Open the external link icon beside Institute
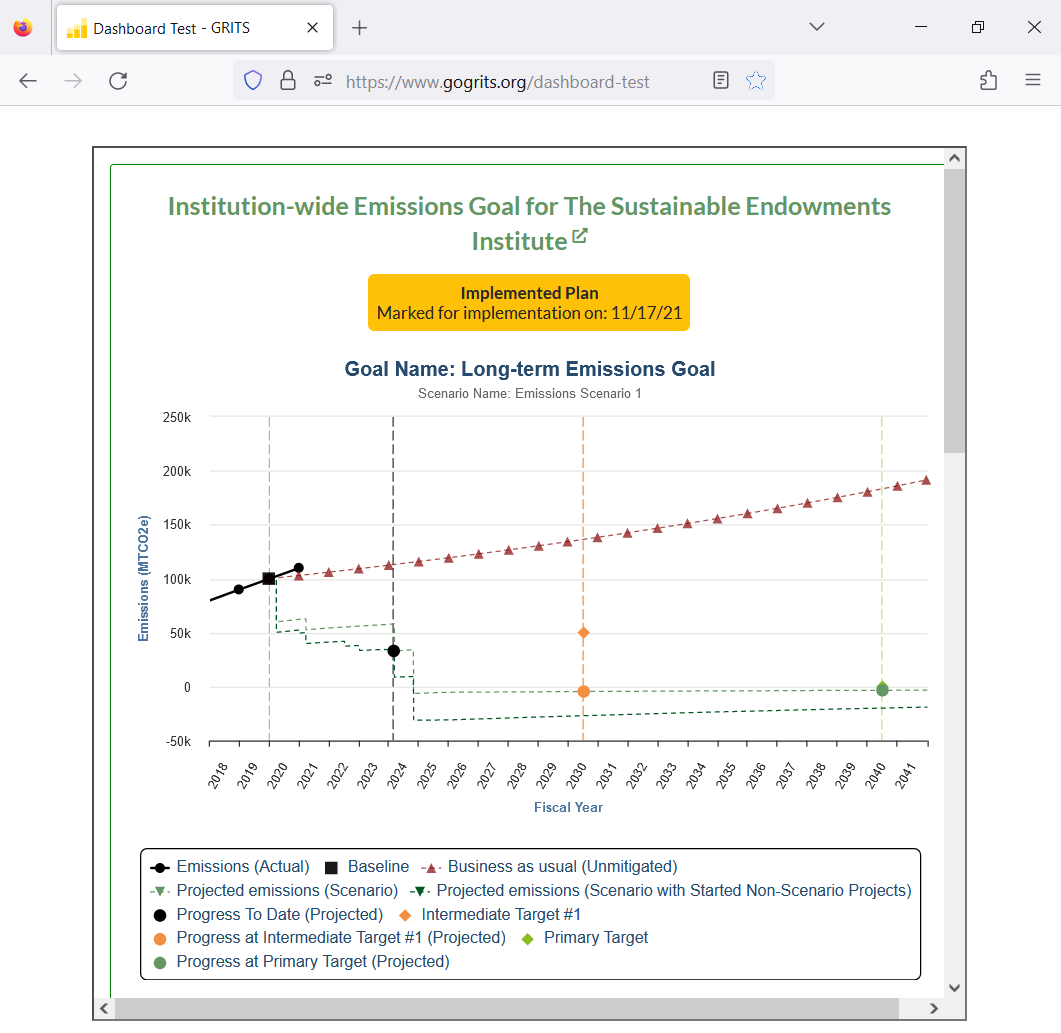Viewport: 1061px width, 1033px height. tap(580, 236)
